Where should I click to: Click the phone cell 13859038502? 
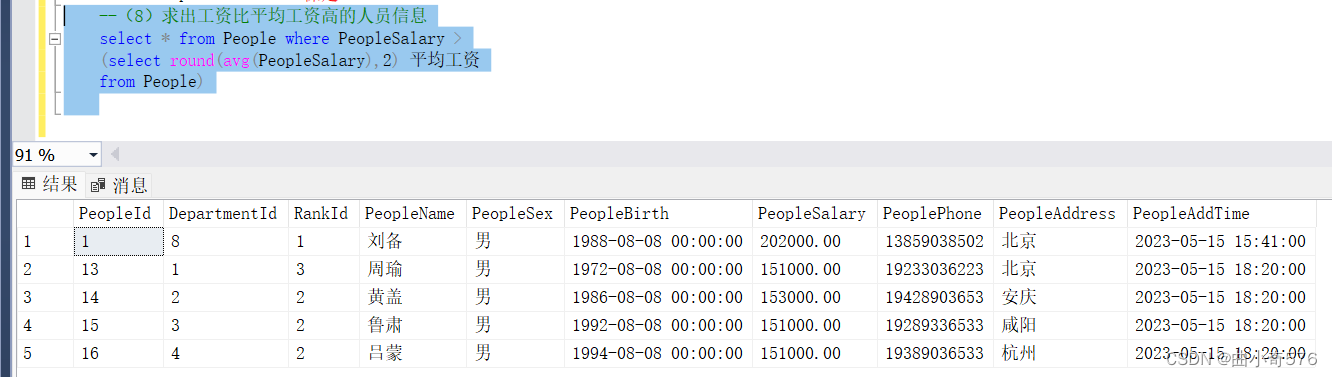click(x=935, y=241)
